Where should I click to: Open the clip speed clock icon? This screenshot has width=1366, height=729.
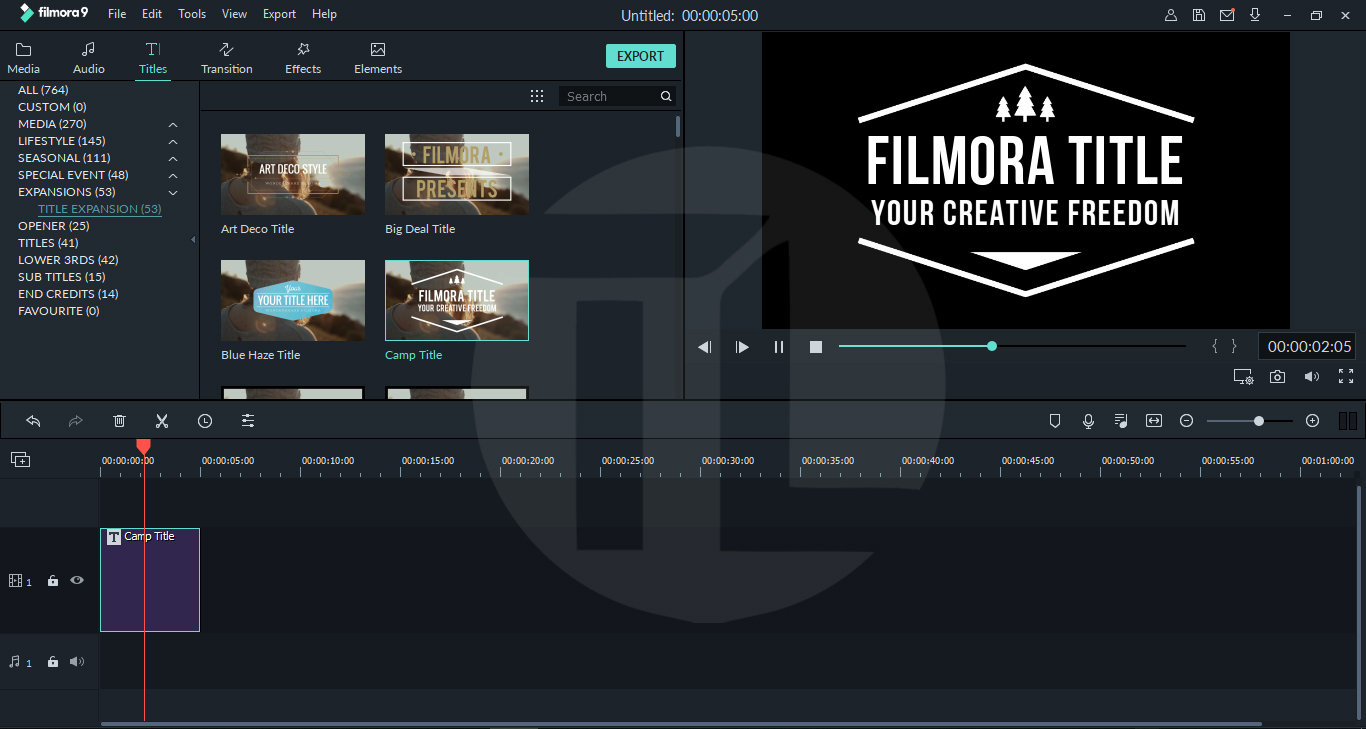(x=205, y=421)
